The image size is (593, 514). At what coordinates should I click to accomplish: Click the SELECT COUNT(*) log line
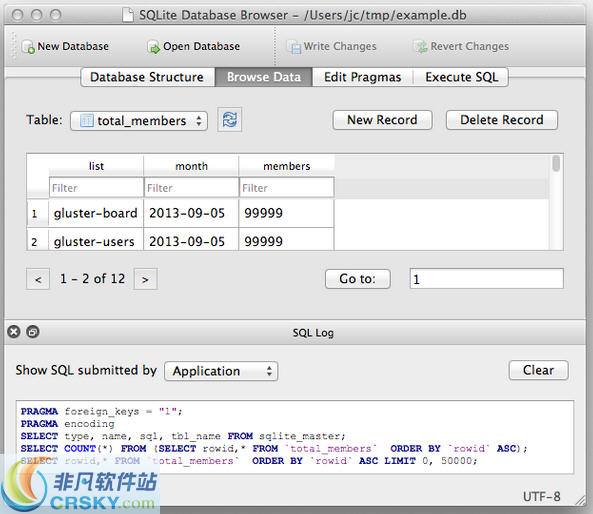click(274, 449)
